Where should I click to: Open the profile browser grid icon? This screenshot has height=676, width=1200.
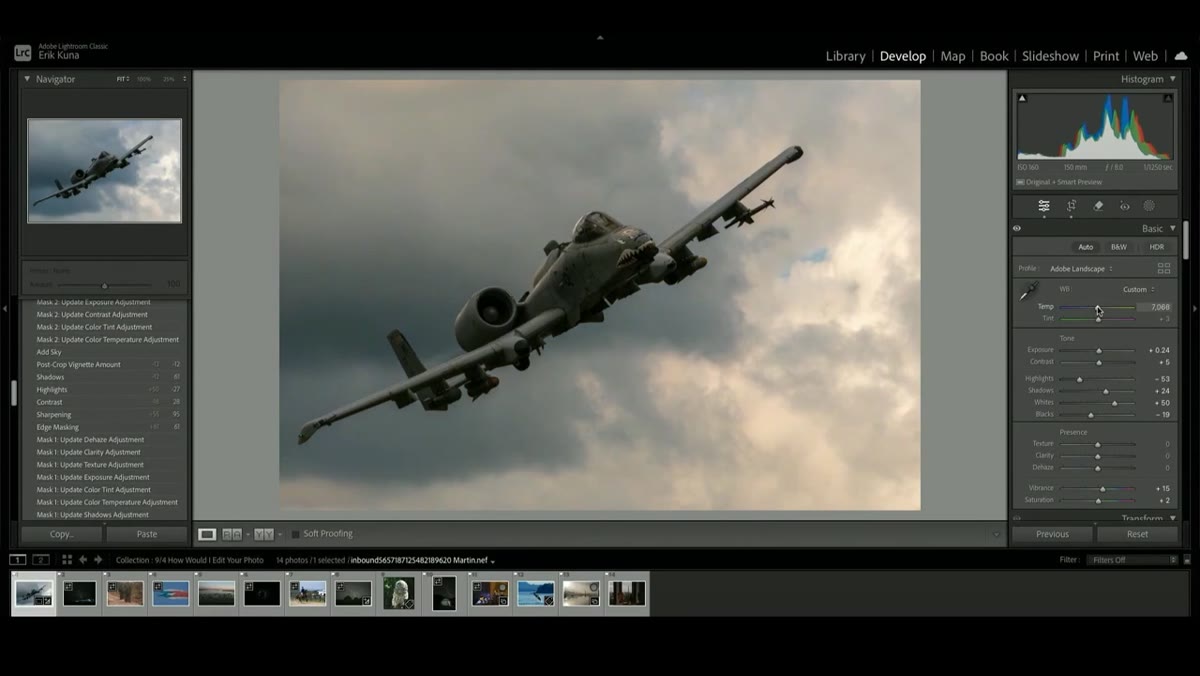click(x=1164, y=268)
